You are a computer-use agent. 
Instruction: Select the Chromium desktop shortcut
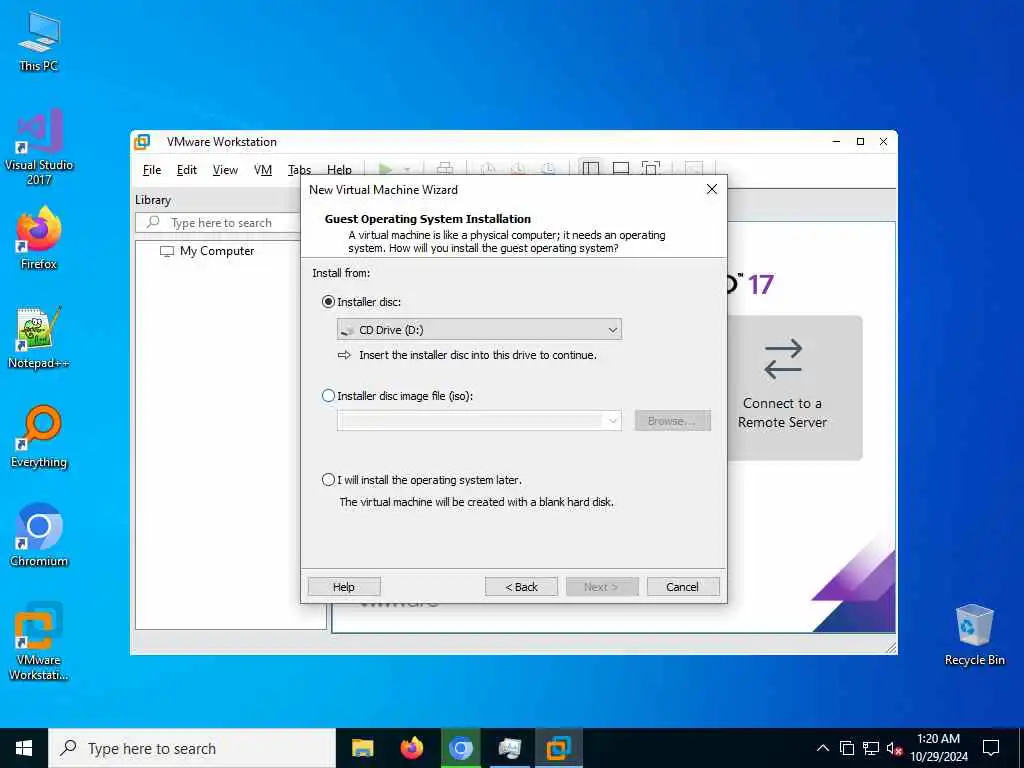coord(39,536)
